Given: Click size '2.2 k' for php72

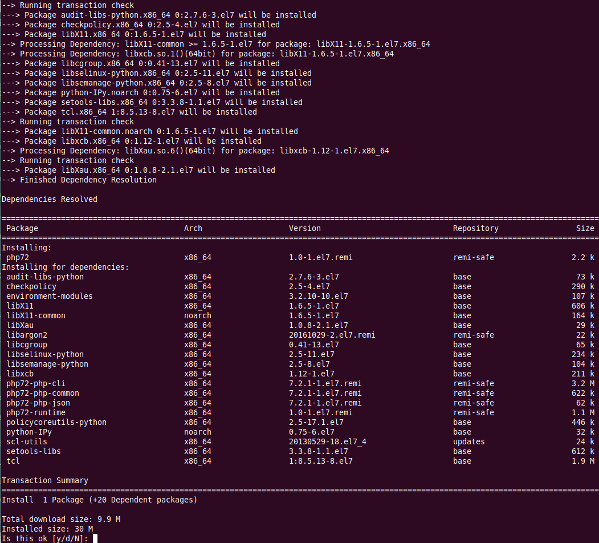Looking at the screenshot, I should point(583,257).
